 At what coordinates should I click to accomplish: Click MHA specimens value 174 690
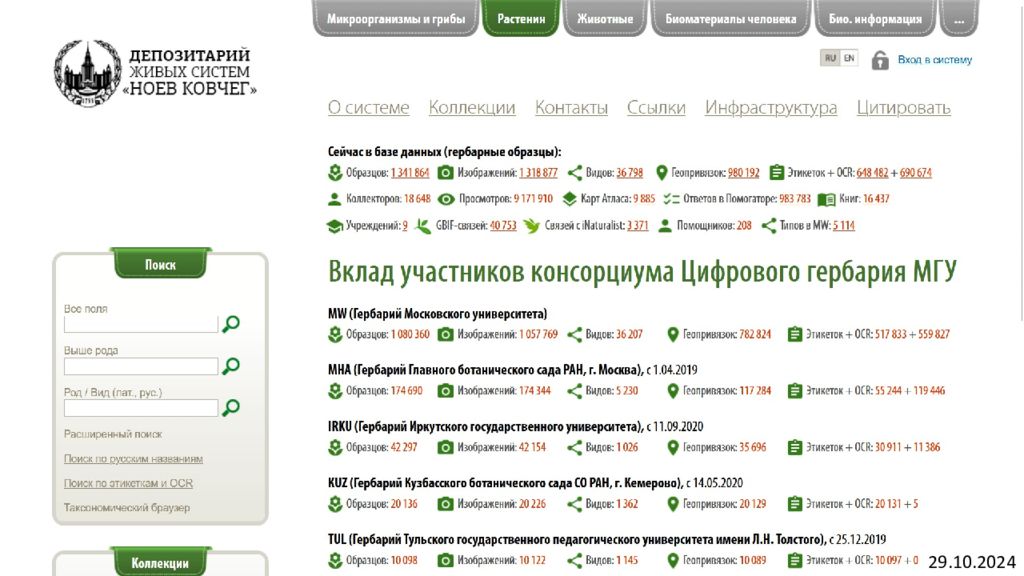(x=406, y=391)
